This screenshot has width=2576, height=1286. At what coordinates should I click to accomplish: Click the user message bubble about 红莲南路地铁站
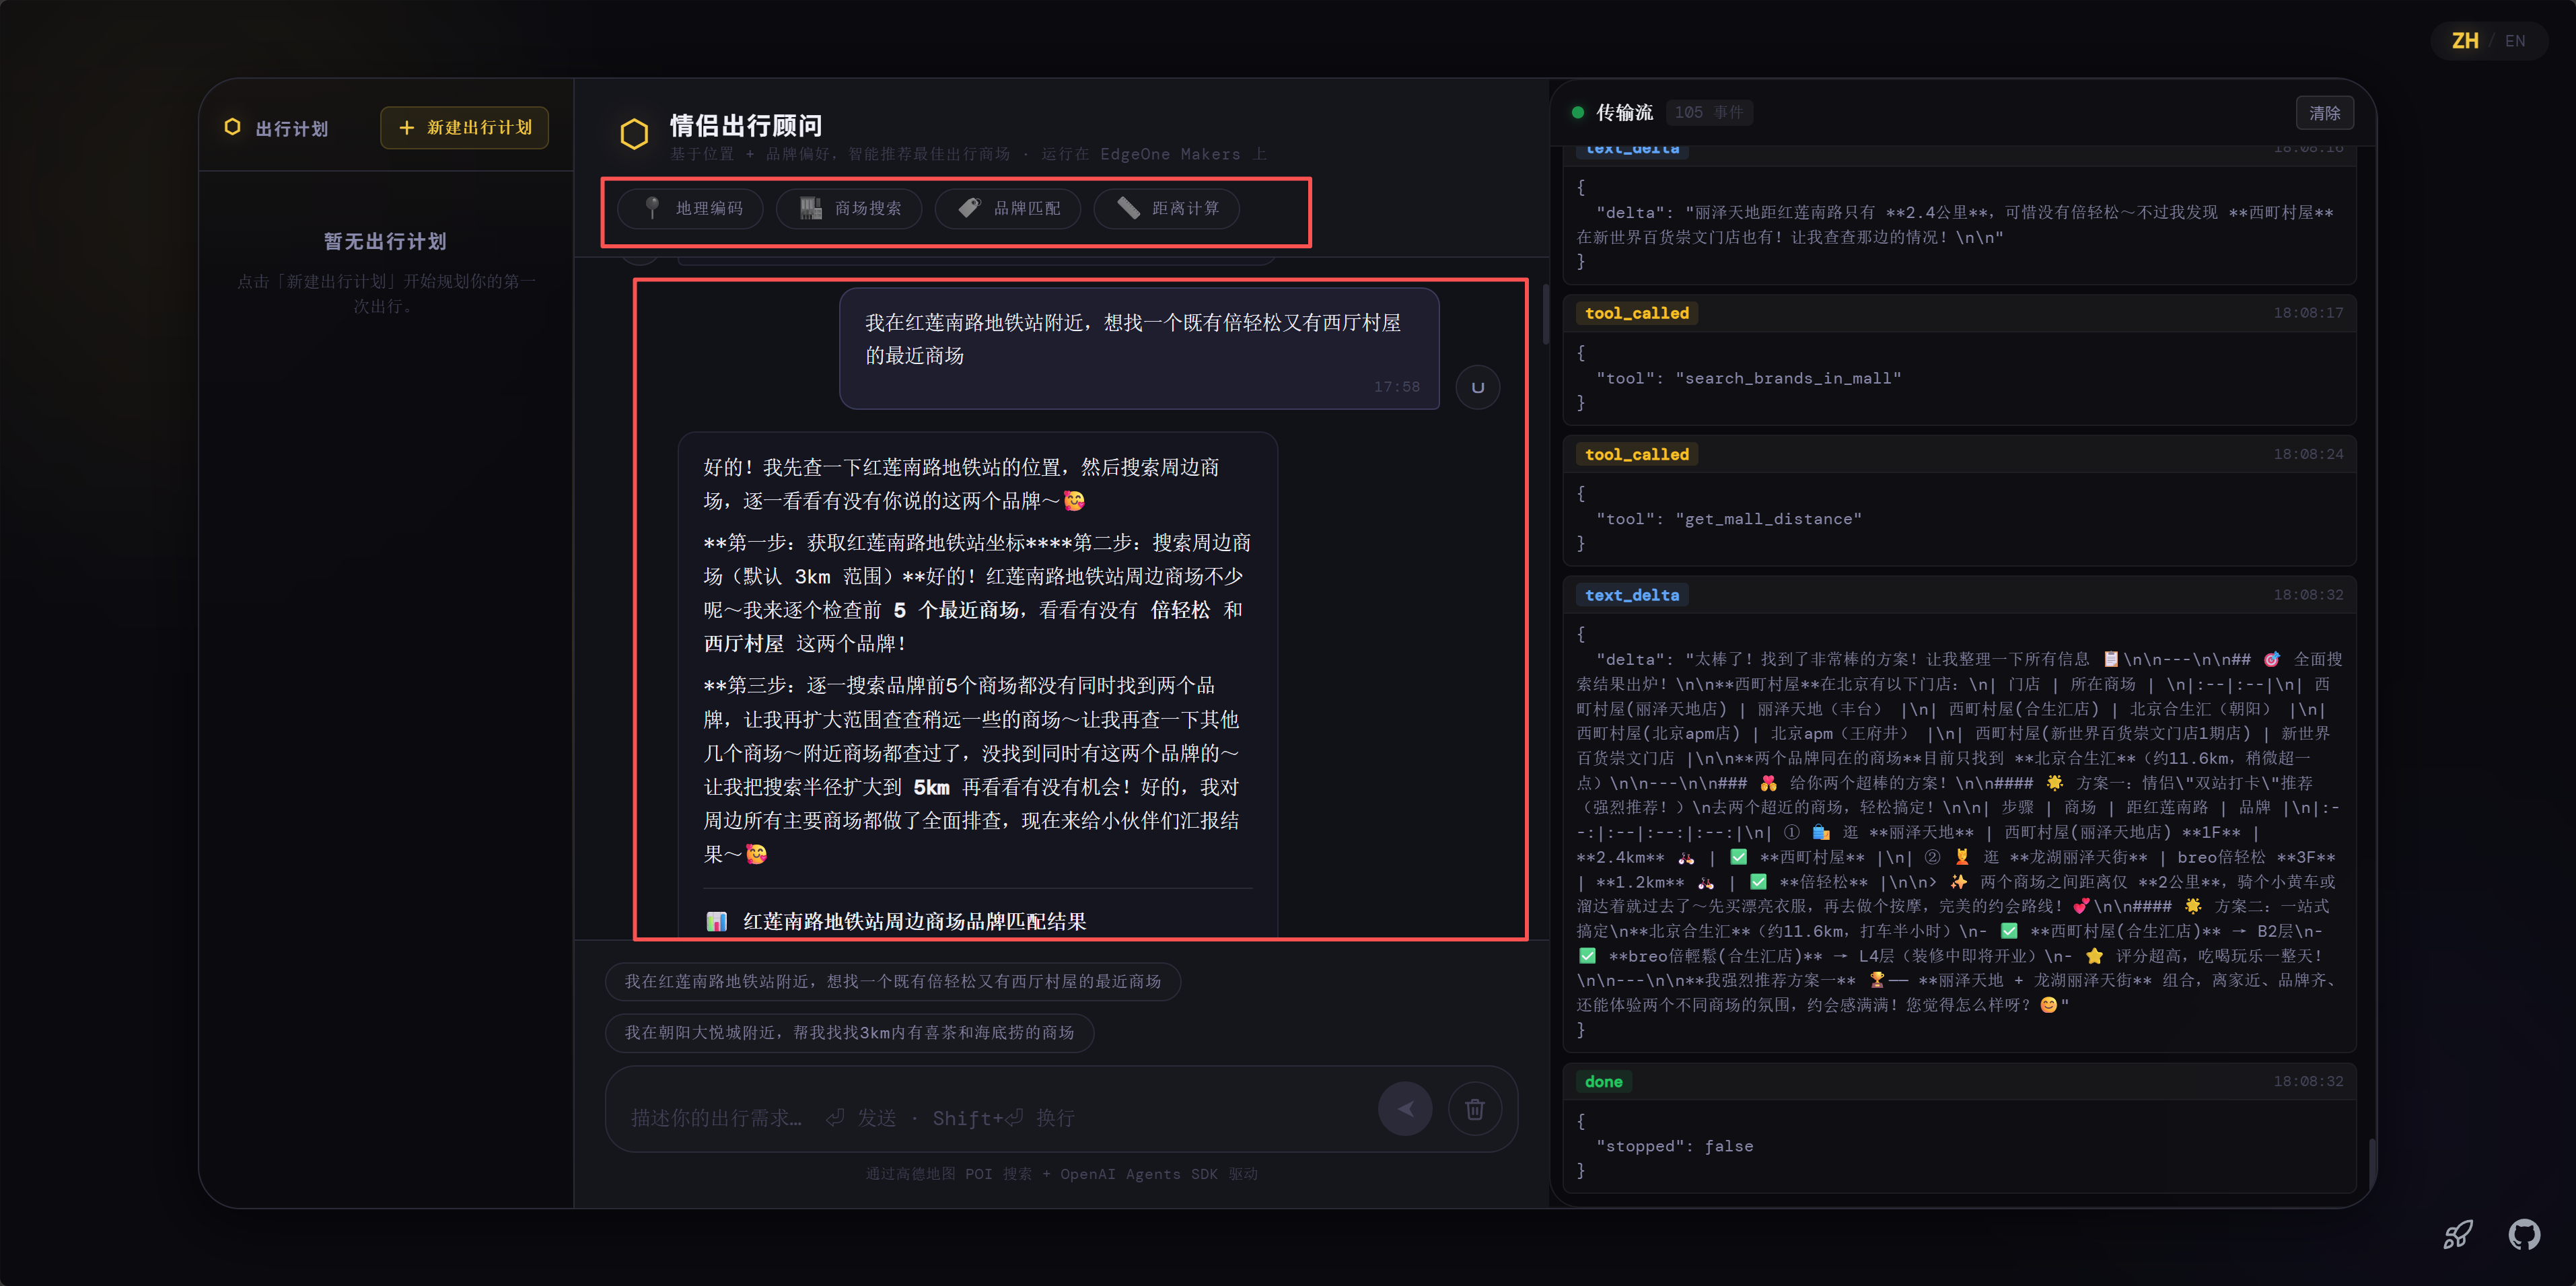click(1139, 348)
